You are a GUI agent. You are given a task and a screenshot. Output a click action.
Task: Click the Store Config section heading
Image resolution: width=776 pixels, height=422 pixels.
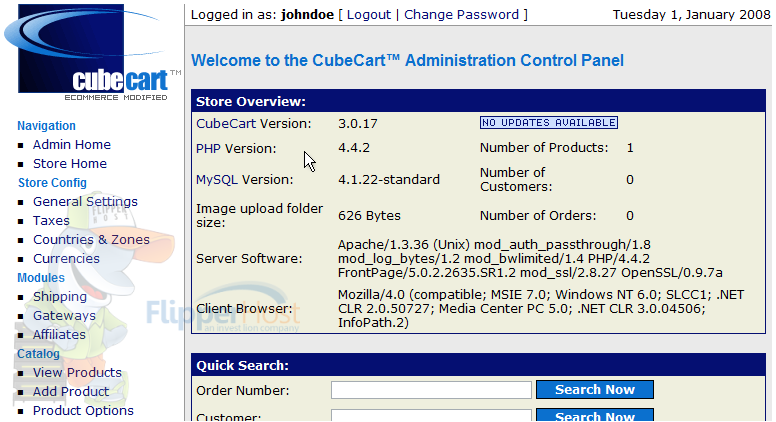click(52, 183)
